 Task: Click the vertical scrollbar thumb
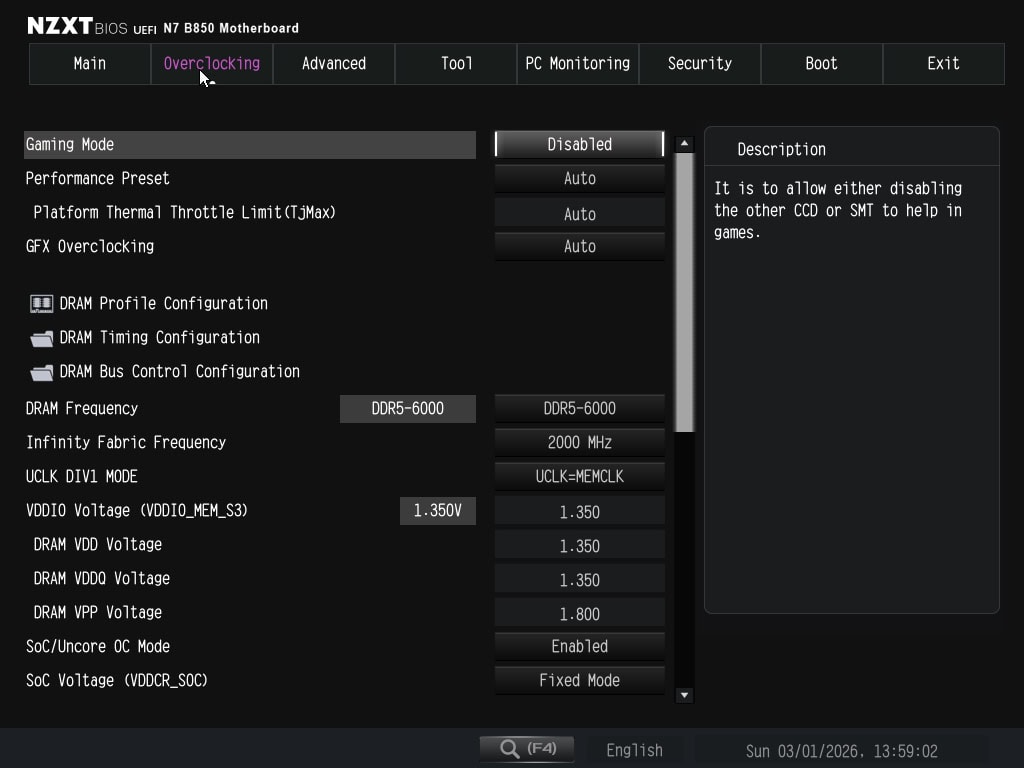(x=685, y=292)
